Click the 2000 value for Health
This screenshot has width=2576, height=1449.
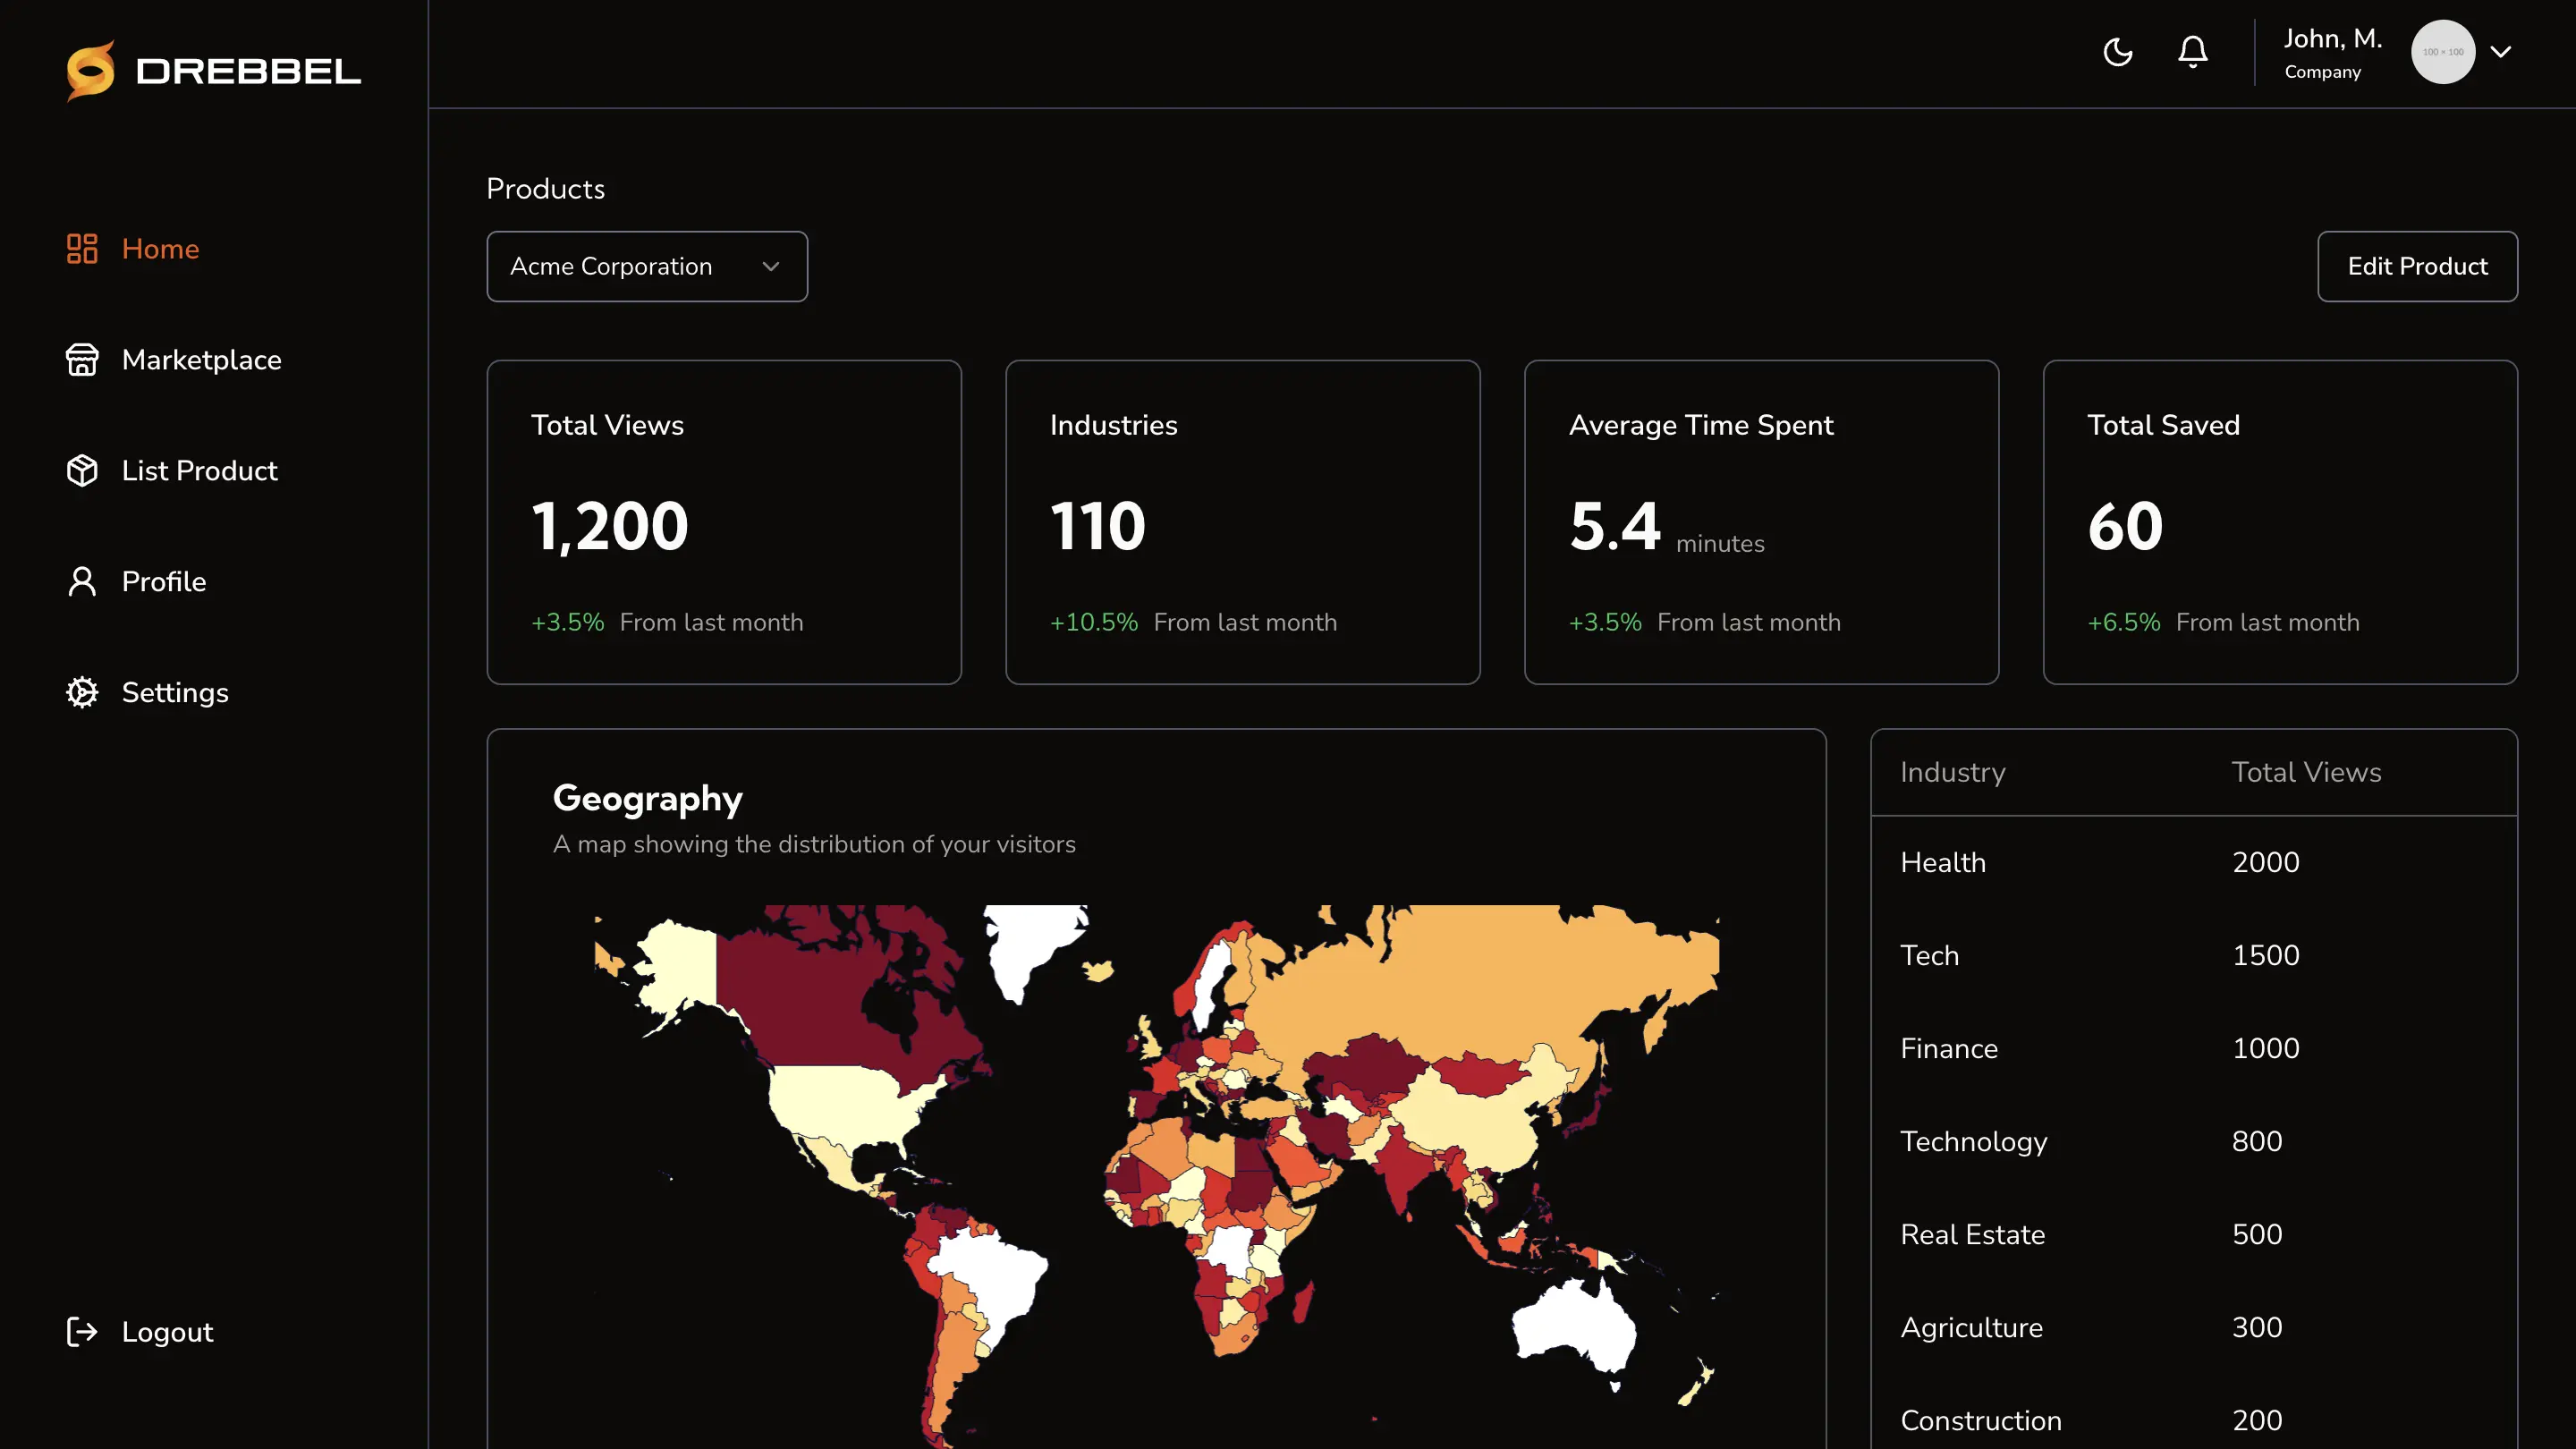[2265, 862]
